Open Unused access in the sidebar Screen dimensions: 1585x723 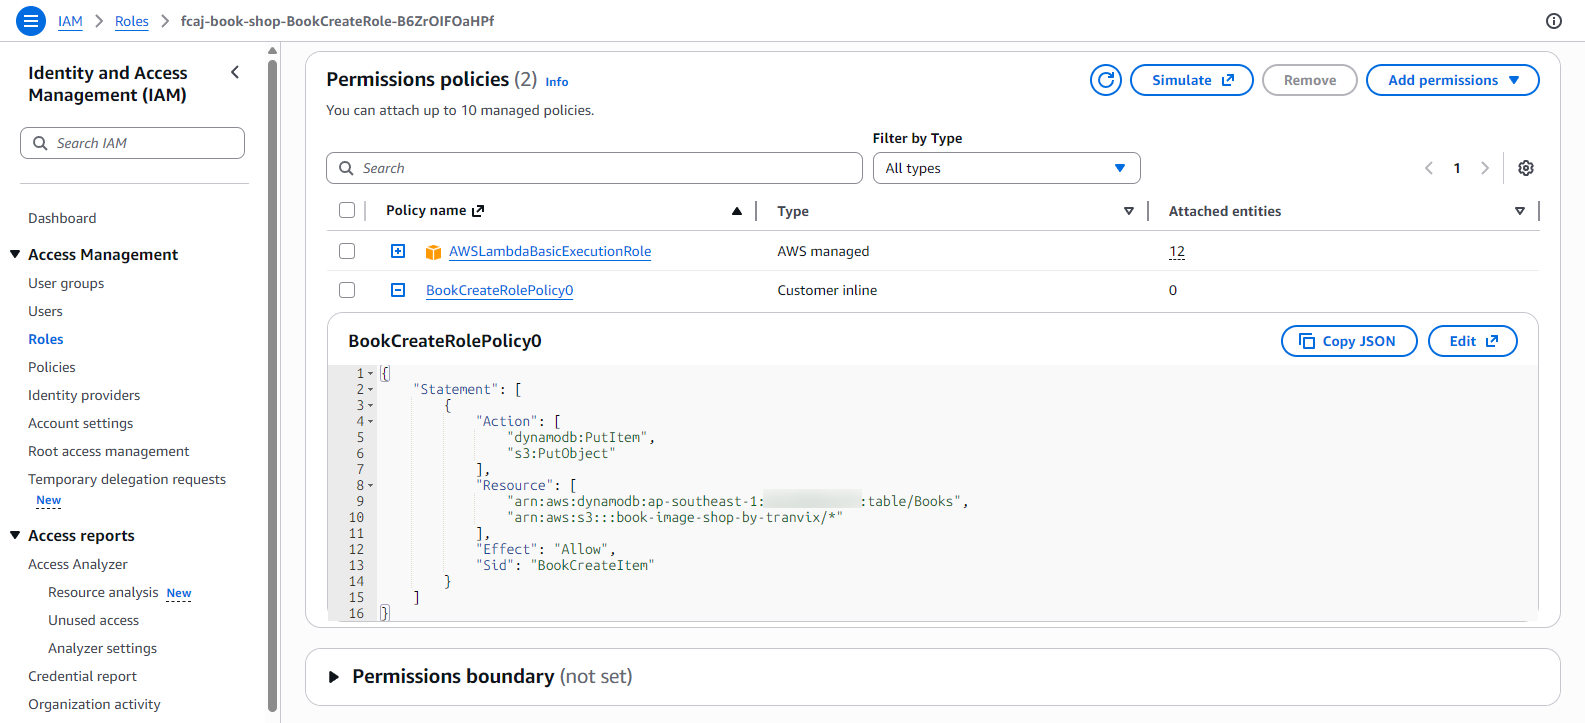pyautogui.click(x=93, y=620)
